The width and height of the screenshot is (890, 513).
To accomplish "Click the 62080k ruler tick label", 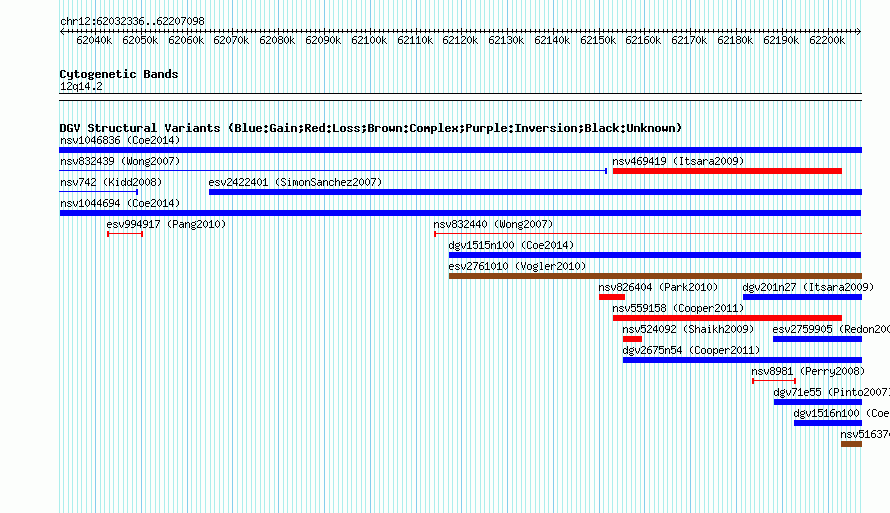I will pos(277,40).
